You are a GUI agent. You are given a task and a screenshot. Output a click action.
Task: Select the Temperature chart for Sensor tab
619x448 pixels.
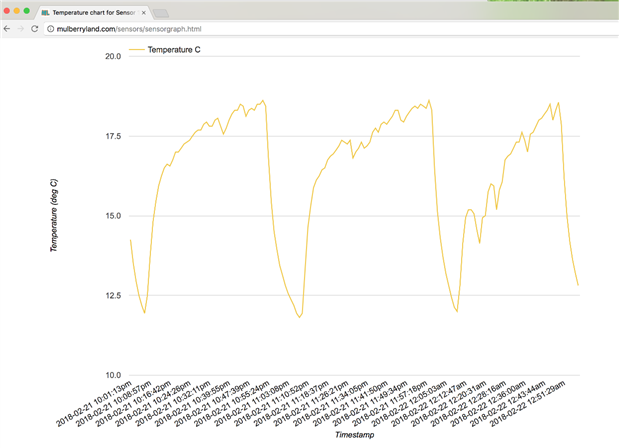94,13
